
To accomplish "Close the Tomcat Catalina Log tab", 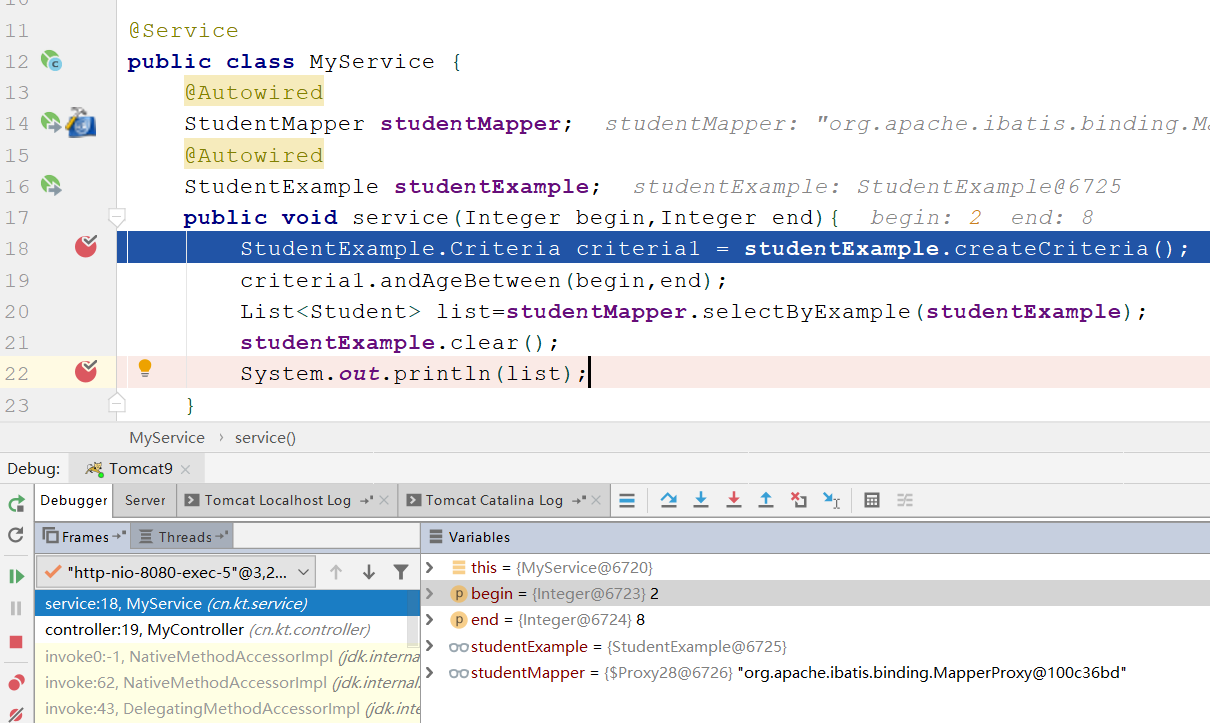I will pyautogui.click(x=598, y=500).
